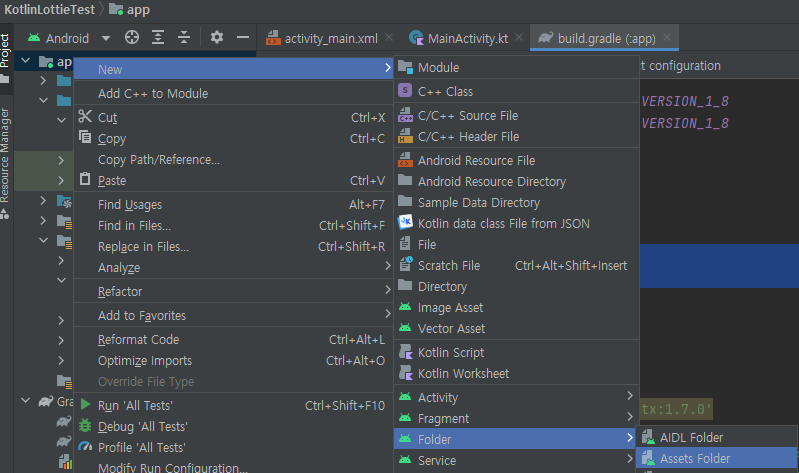Select Directory in New submenu
The width and height of the screenshot is (799, 473).
pos(516,286)
